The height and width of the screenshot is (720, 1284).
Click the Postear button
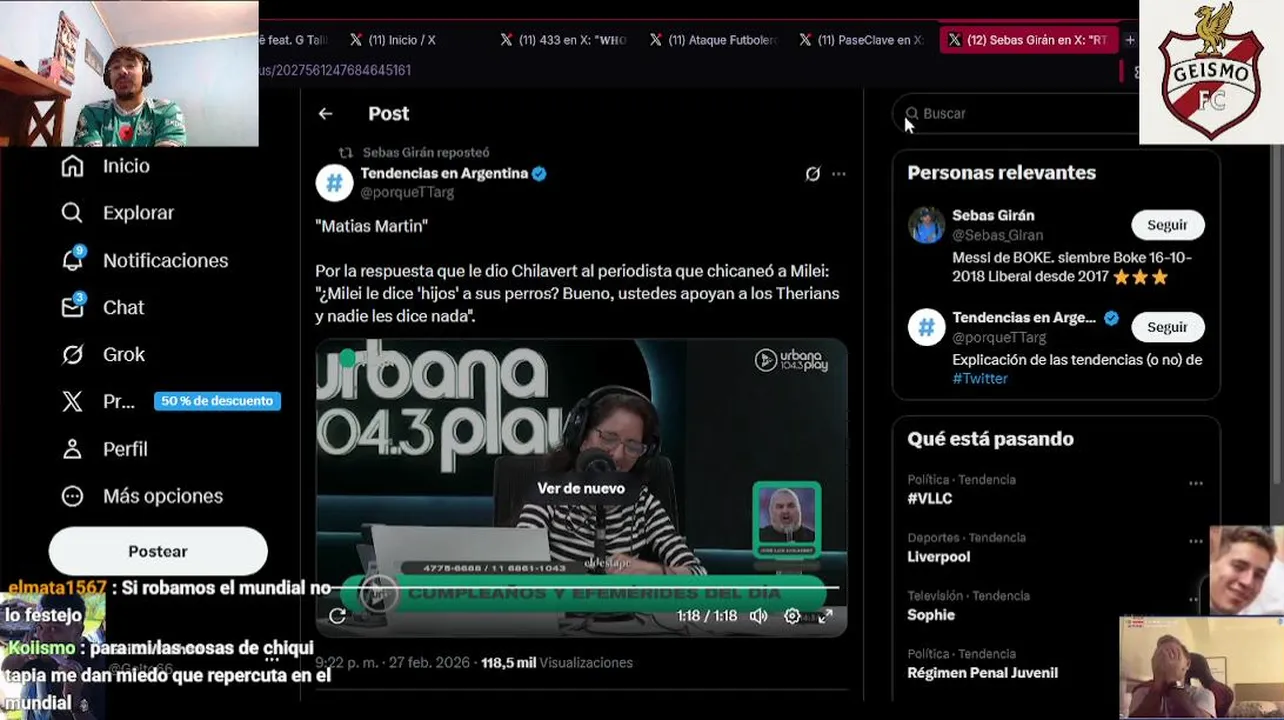point(158,551)
